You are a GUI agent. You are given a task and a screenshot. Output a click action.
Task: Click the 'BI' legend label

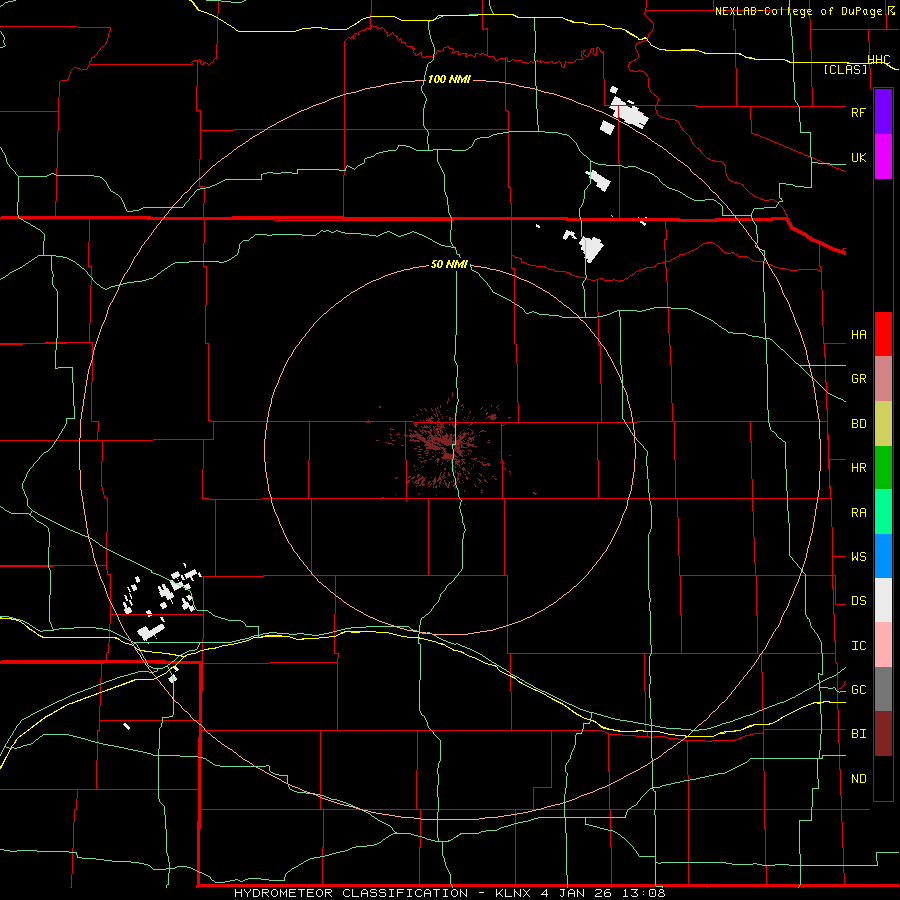tap(858, 734)
